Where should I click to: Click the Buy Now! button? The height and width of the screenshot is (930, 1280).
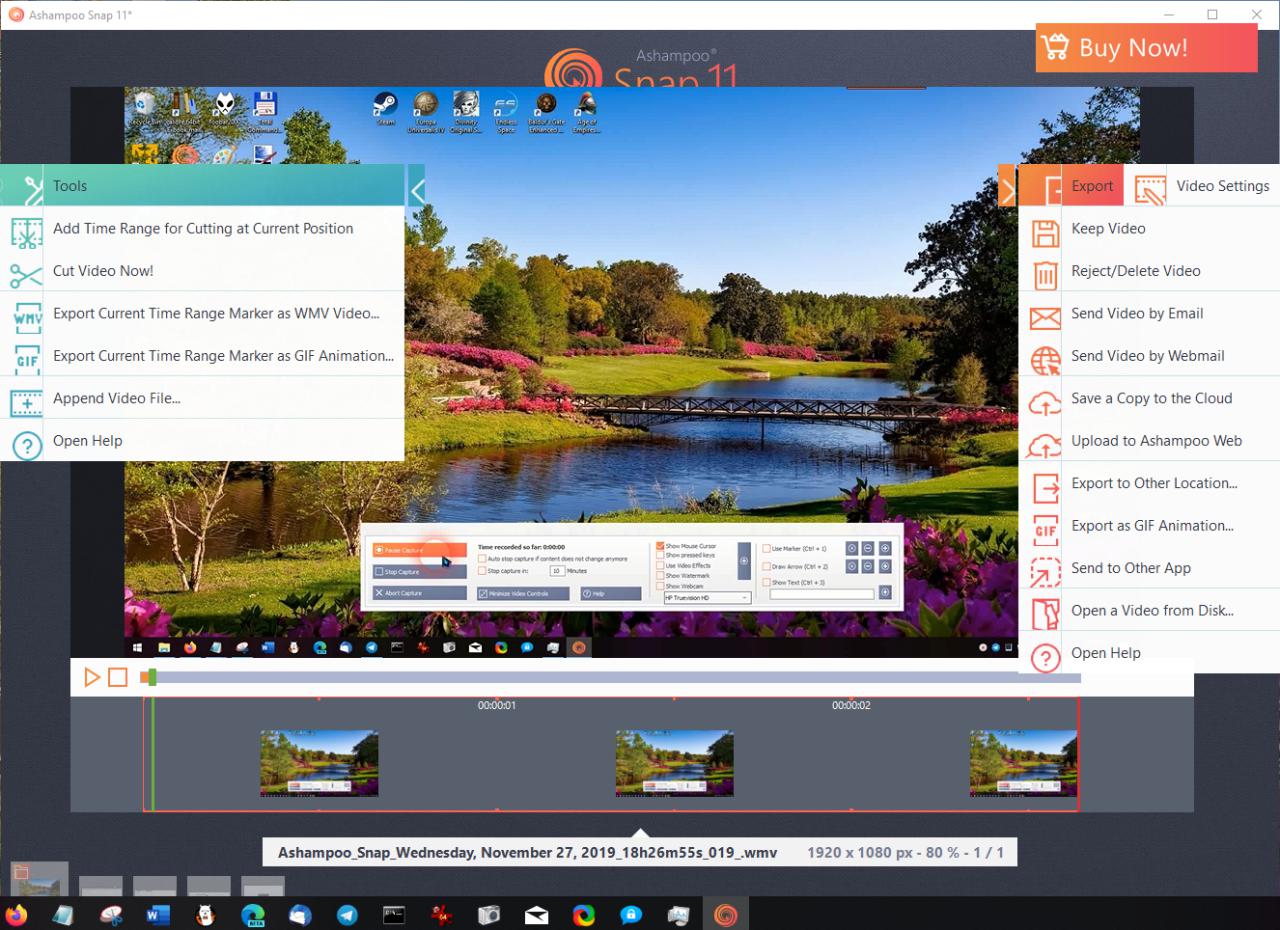click(x=1146, y=48)
